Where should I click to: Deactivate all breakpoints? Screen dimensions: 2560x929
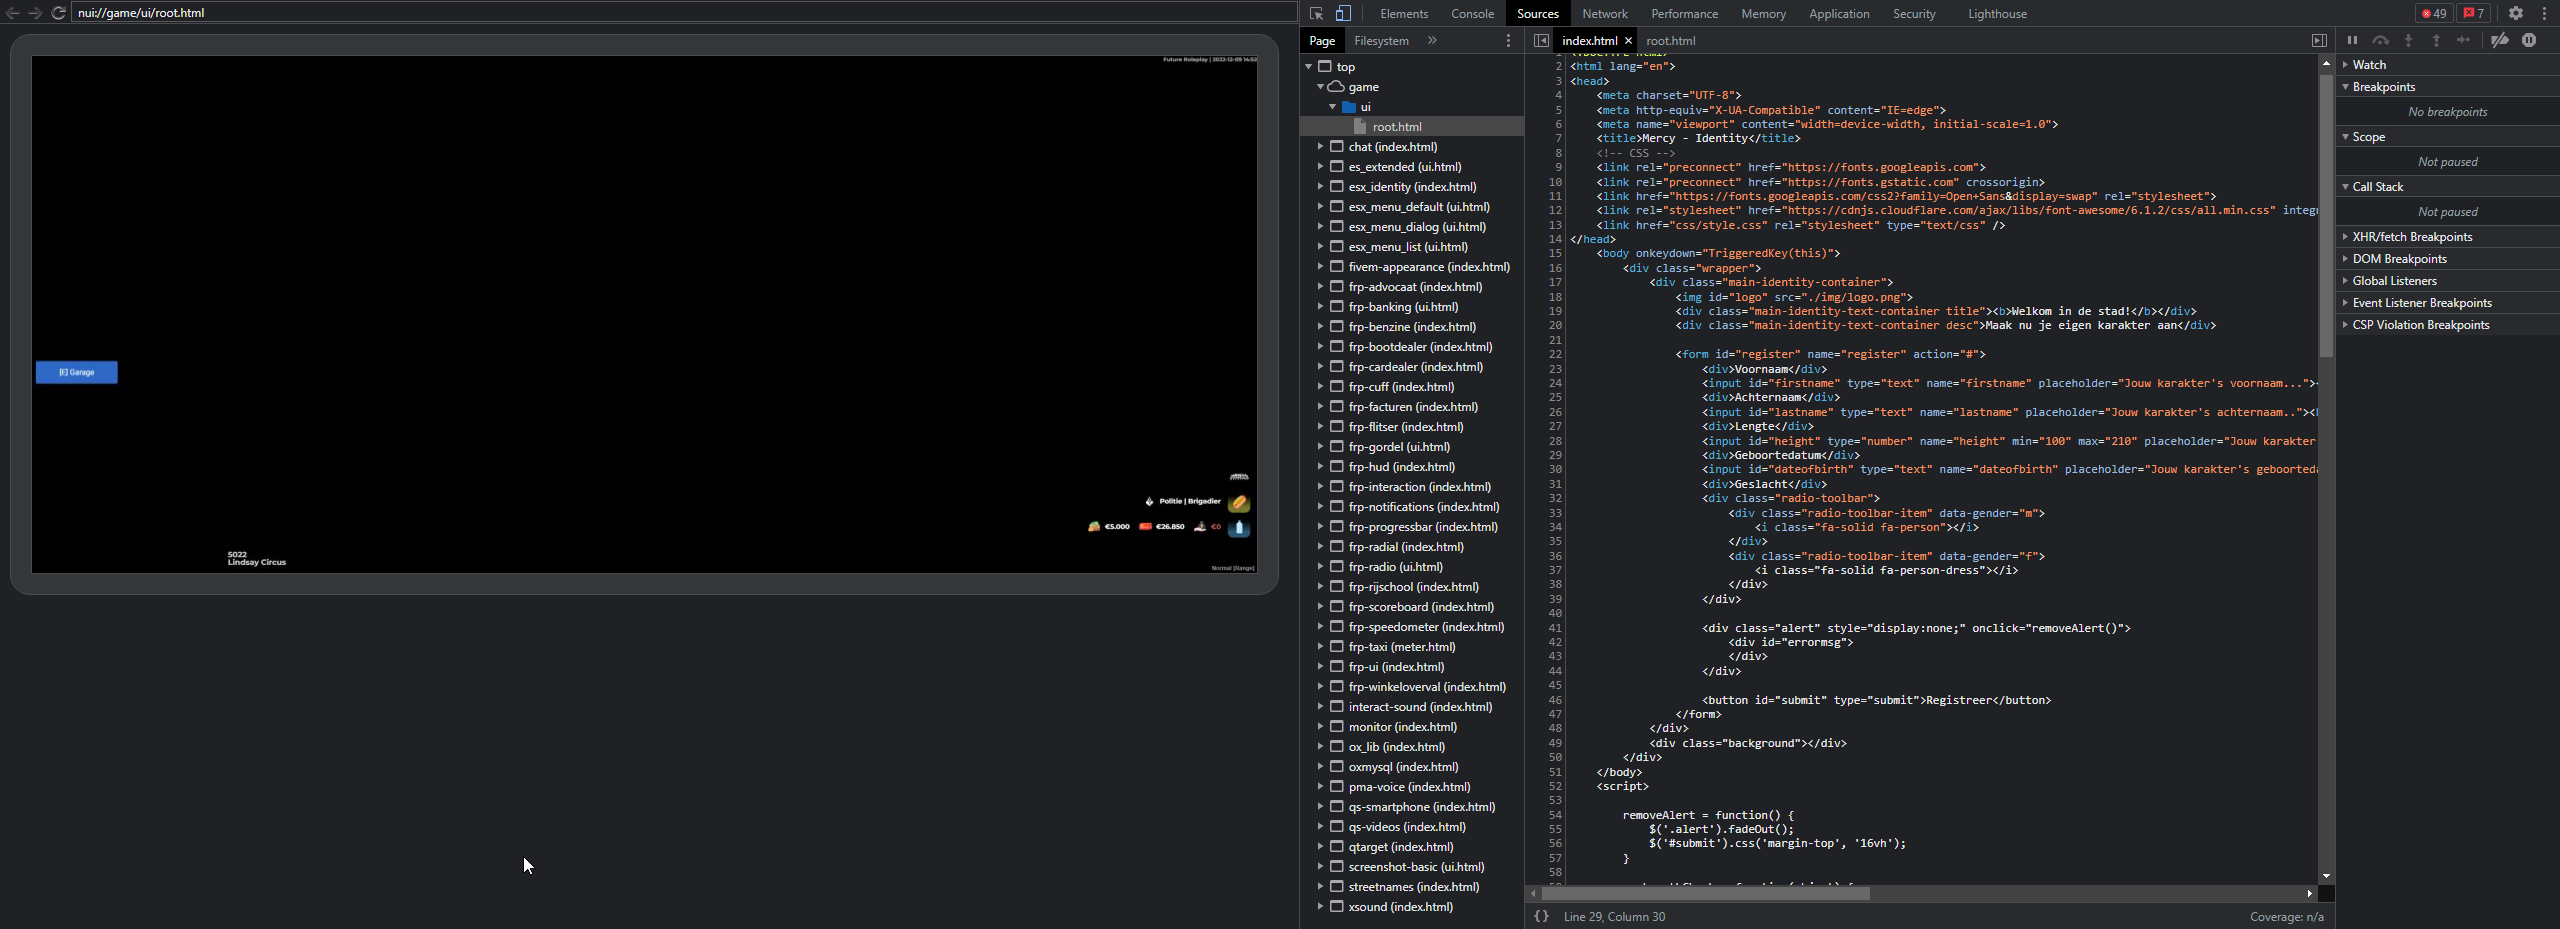point(2500,41)
